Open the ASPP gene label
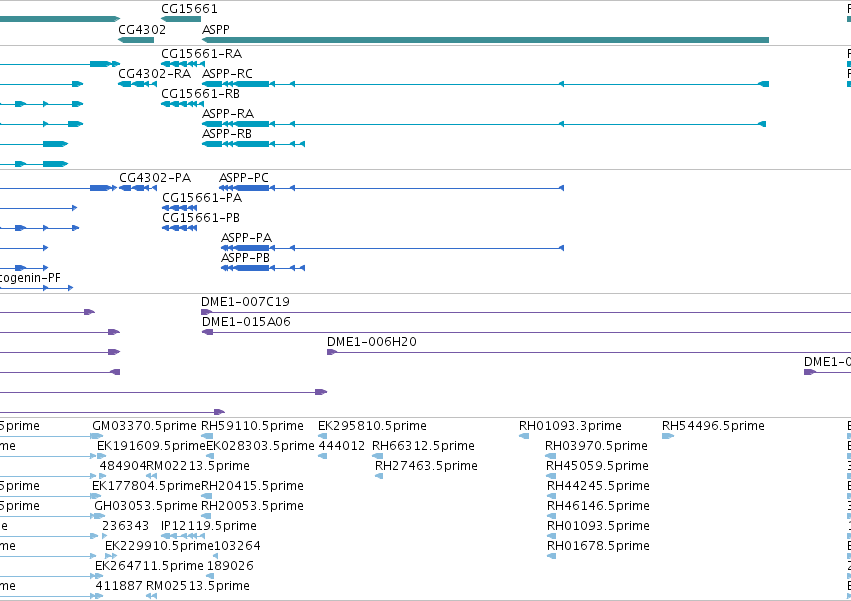Image resolution: width=851 pixels, height=601 pixels. 215,29
